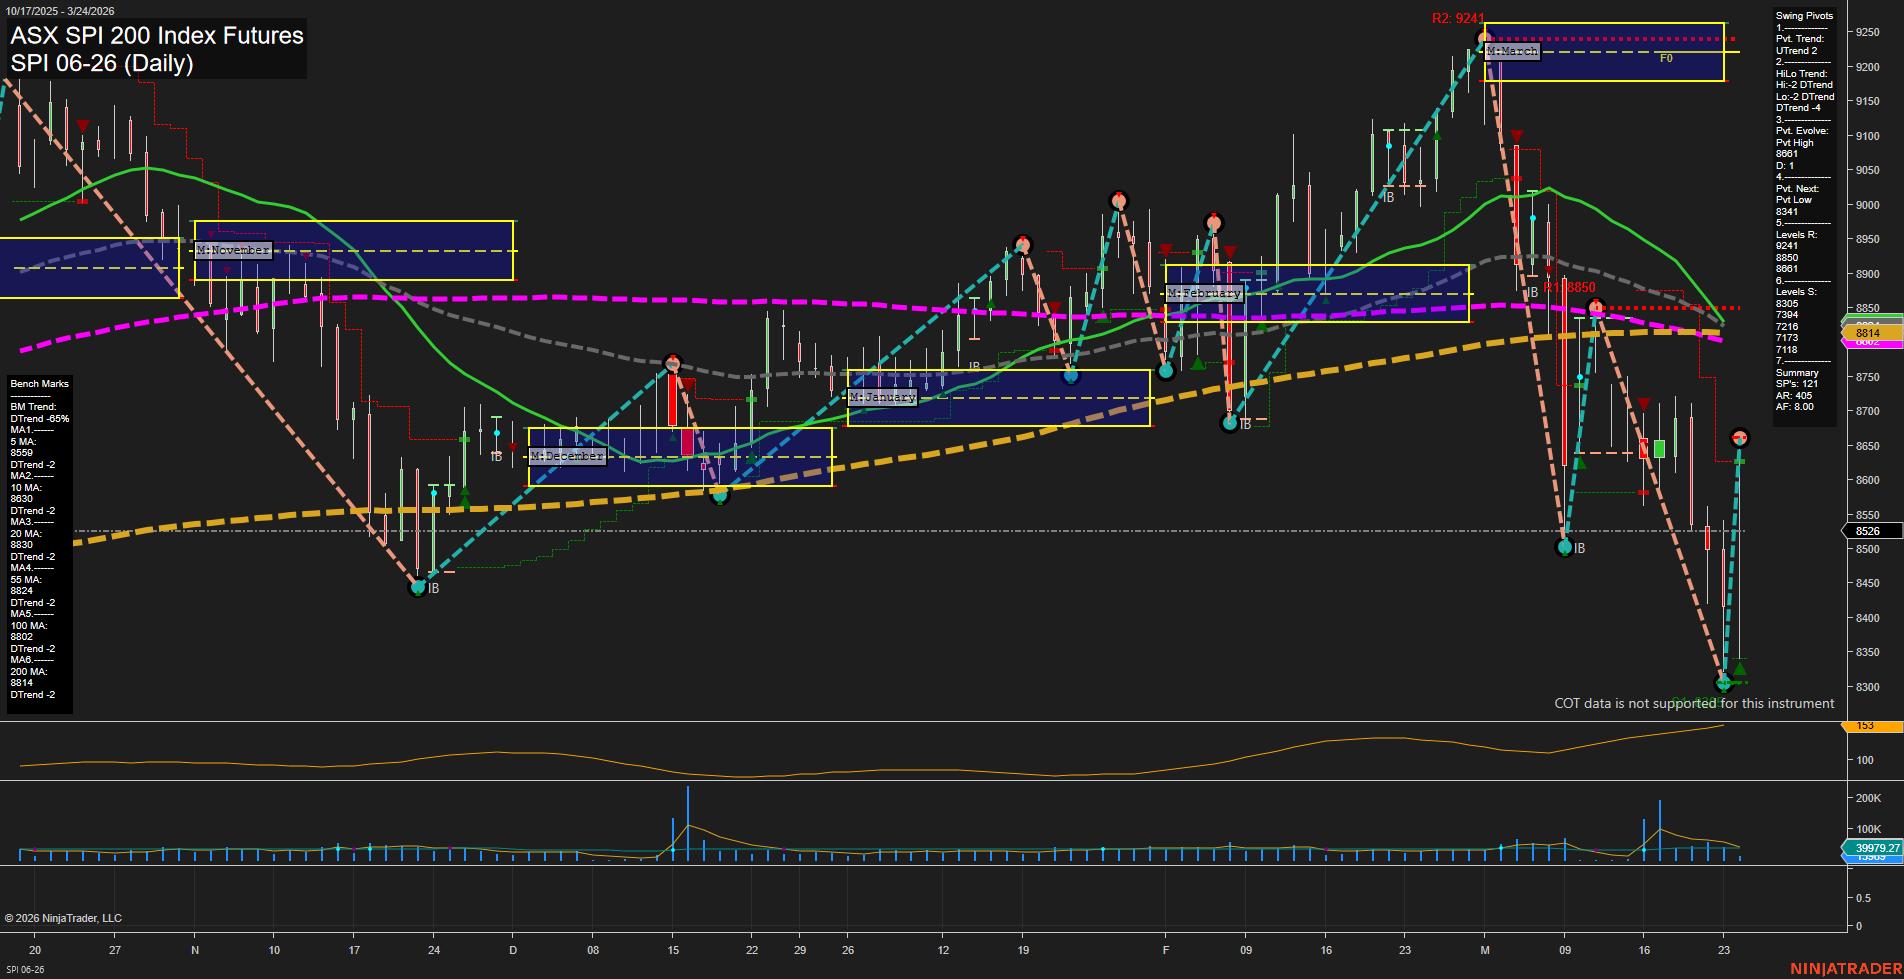Image resolution: width=1904 pixels, height=979 pixels.
Task: Click the M:December monthly range label
Action: point(567,455)
